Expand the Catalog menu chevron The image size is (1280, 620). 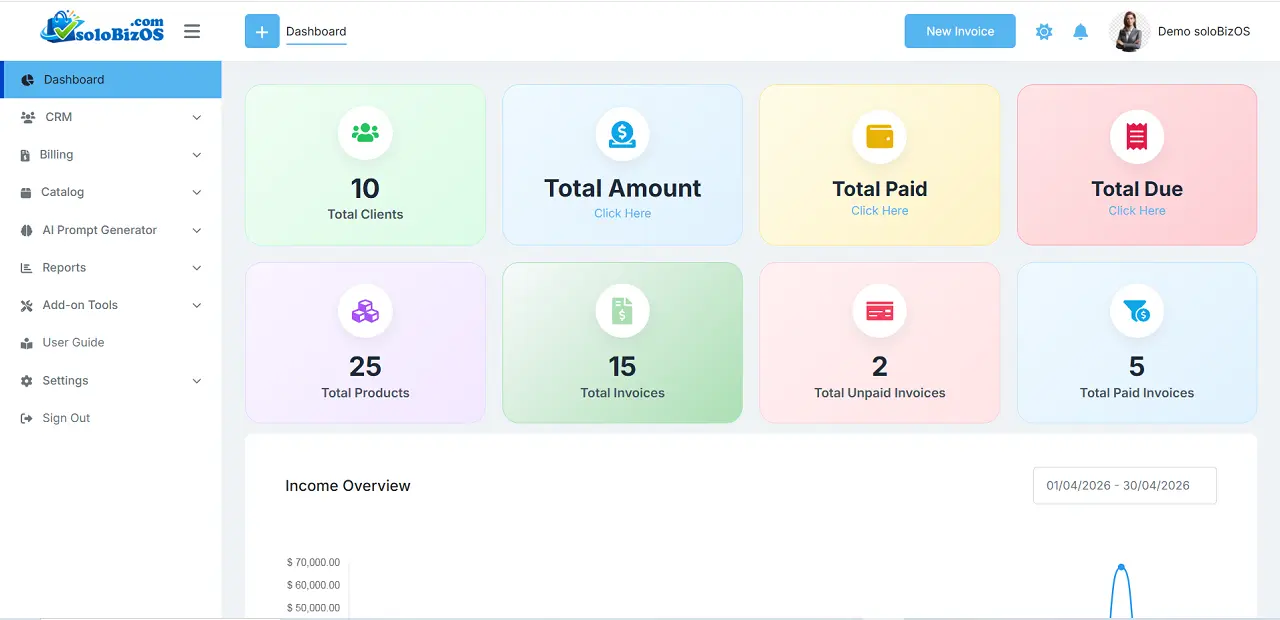[x=196, y=192]
